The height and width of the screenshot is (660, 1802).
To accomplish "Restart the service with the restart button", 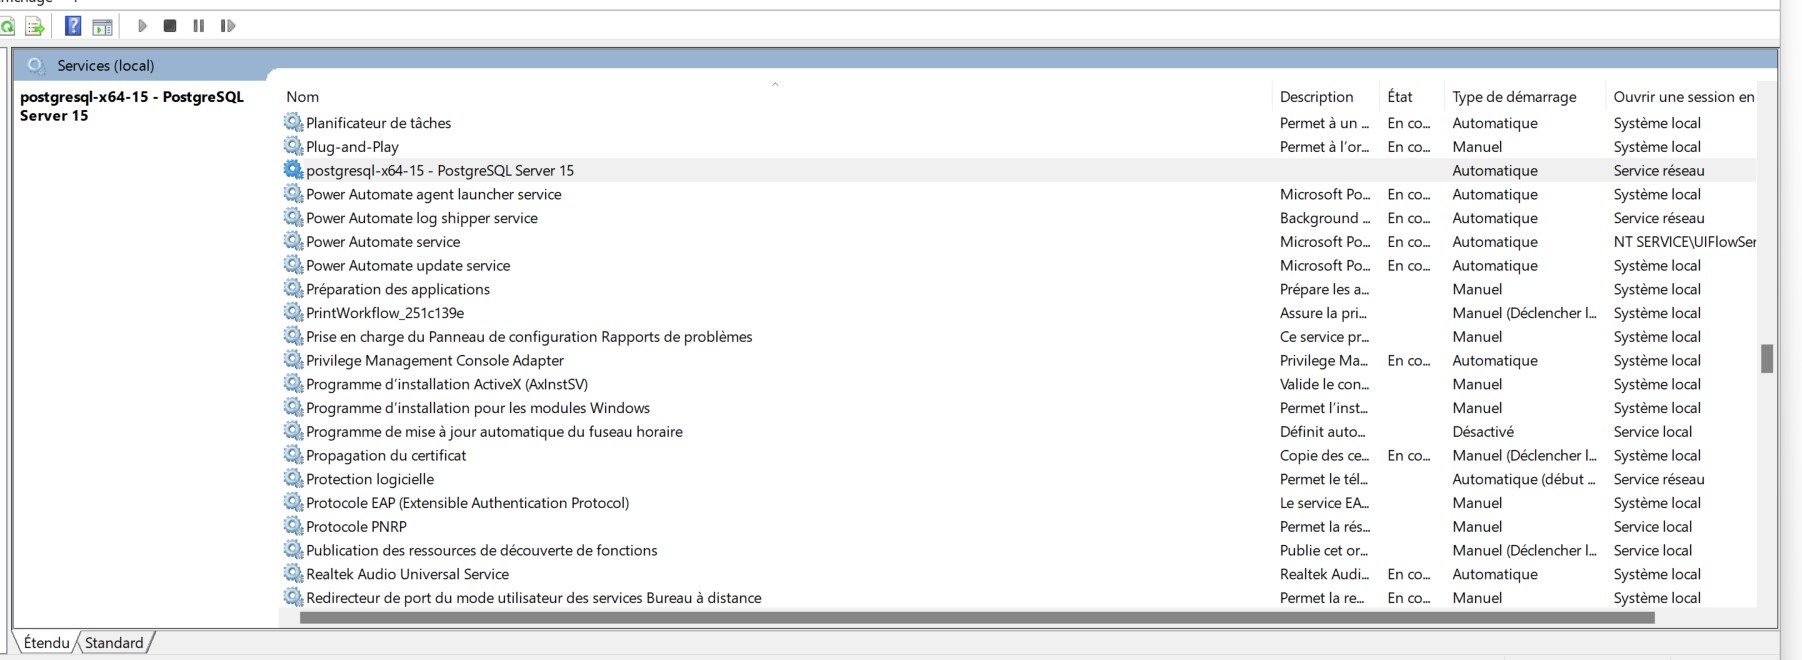I will [228, 26].
